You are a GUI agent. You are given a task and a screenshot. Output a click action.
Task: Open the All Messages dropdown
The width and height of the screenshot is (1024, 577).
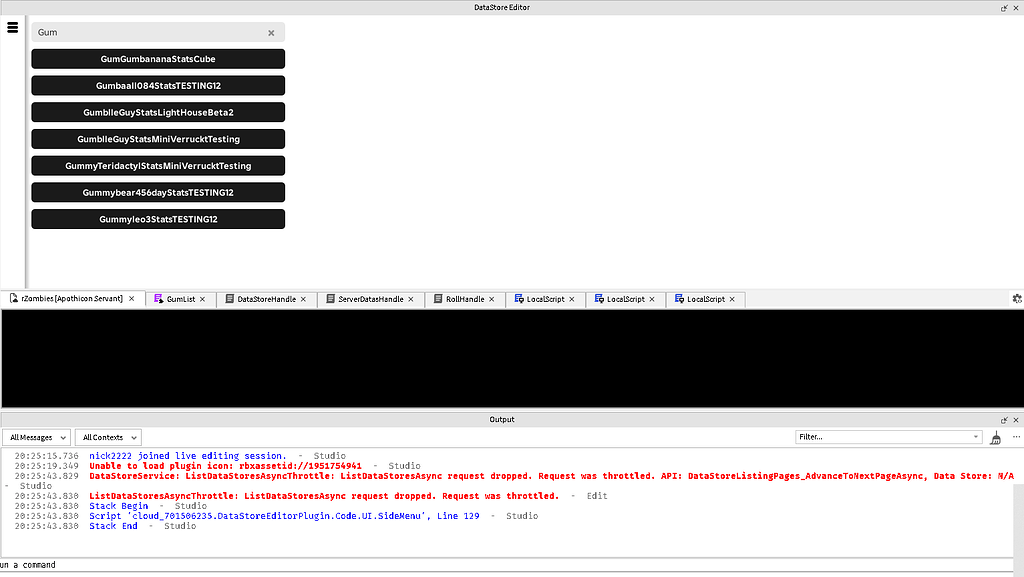tap(36, 437)
